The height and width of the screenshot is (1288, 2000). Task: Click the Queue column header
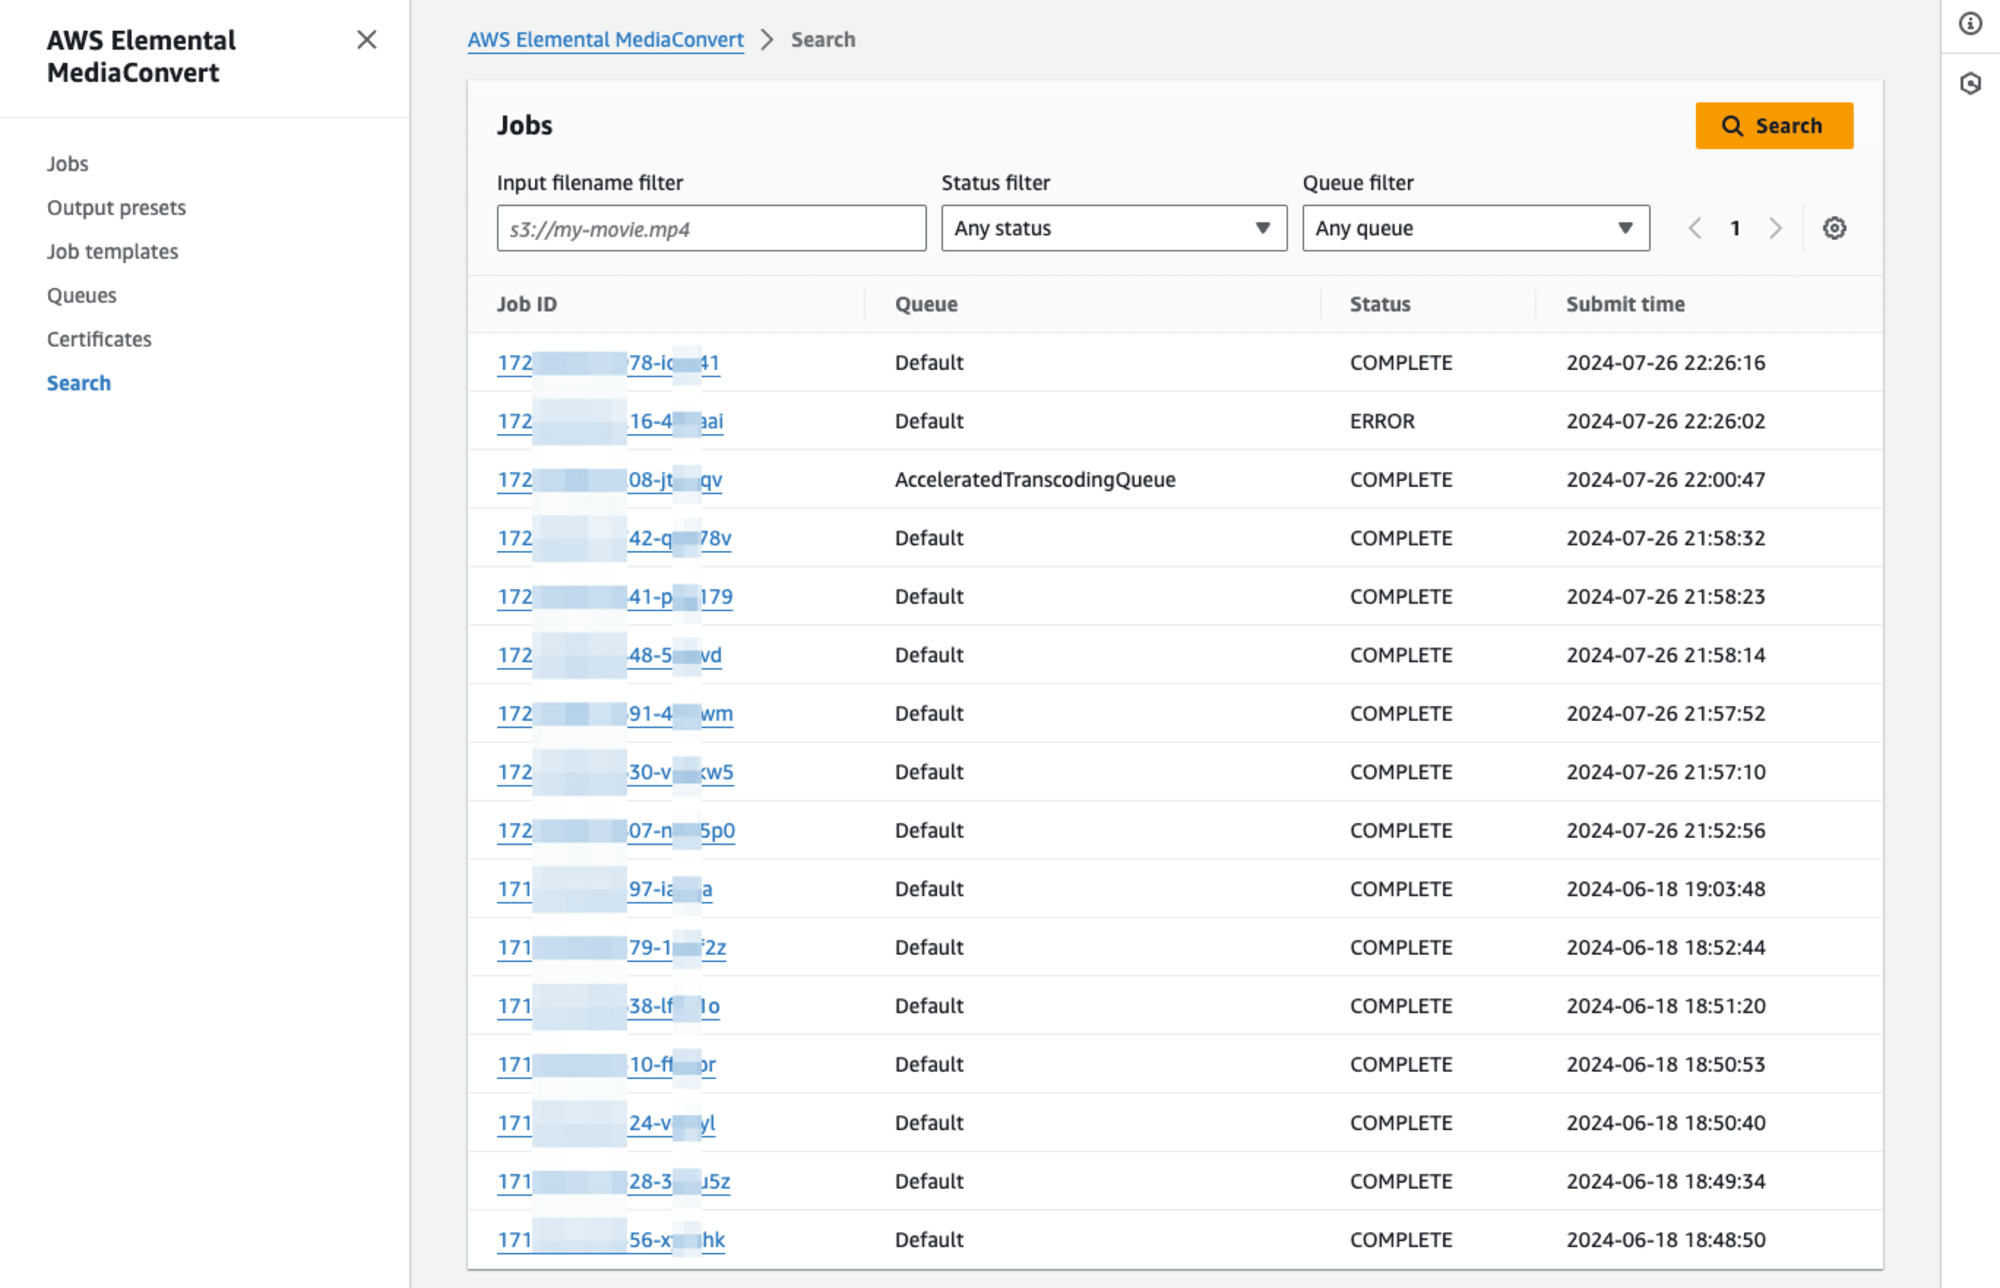[926, 304]
